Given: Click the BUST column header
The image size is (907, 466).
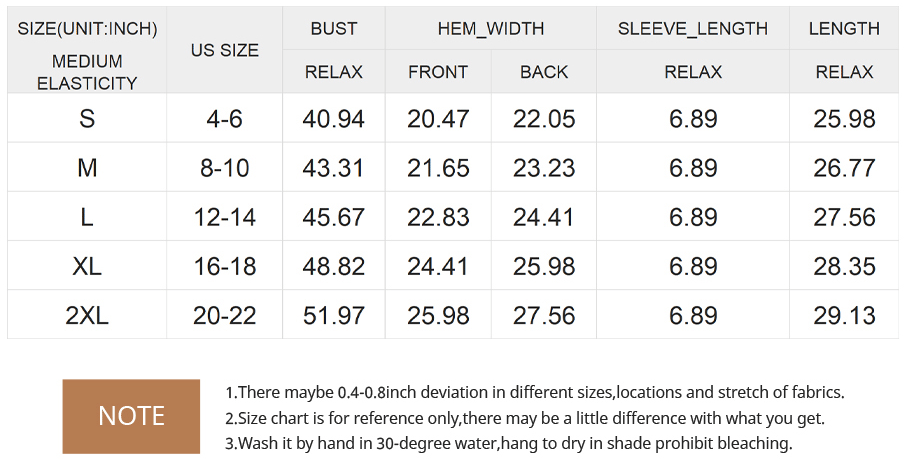Looking at the screenshot, I should pyautogui.click(x=334, y=29).
